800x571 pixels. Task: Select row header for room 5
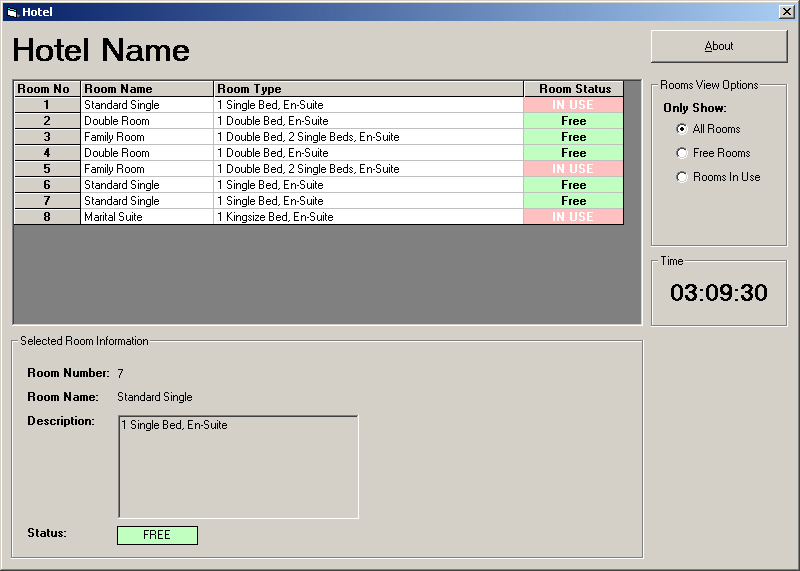tap(46, 169)
